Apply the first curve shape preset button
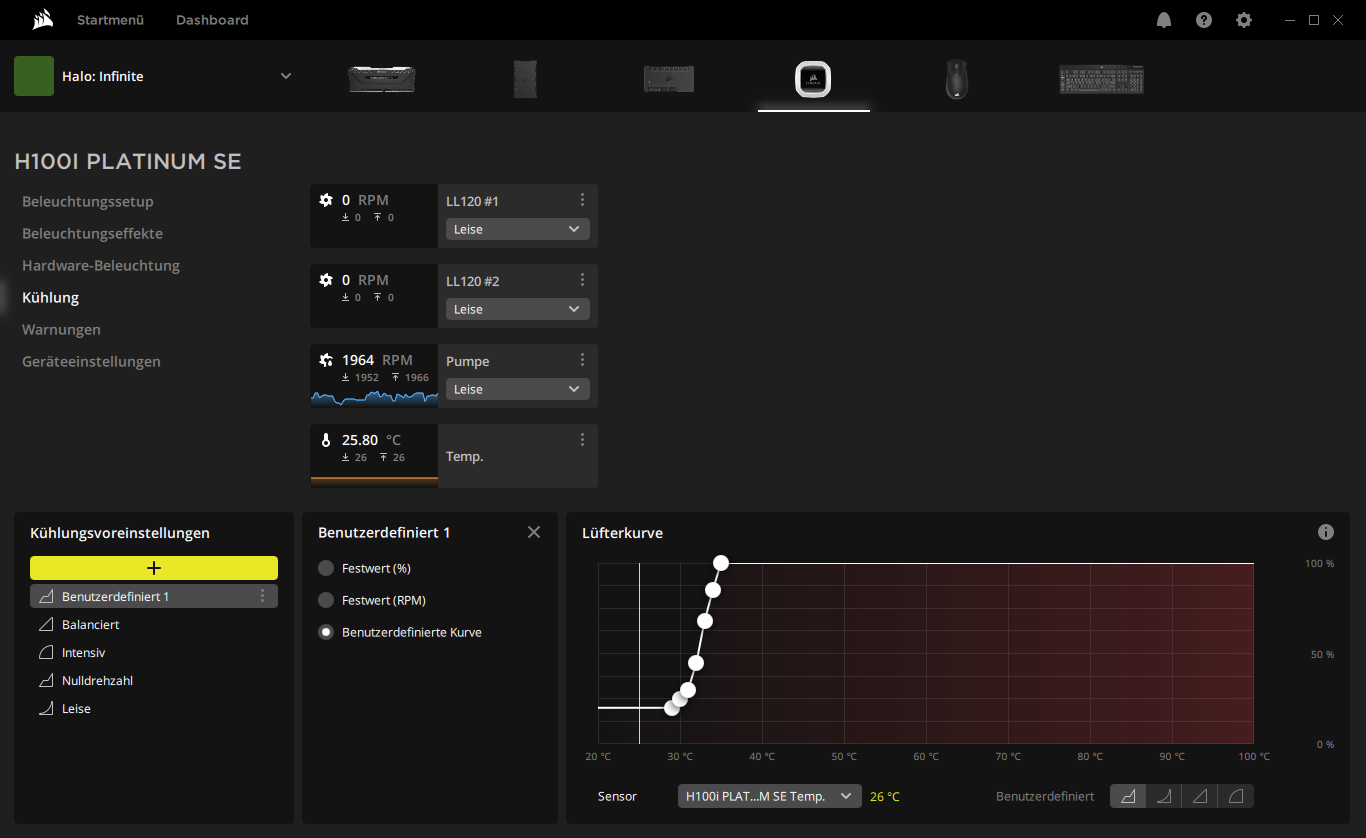This screenshot has width=1366, height=838. point(1128,796)
